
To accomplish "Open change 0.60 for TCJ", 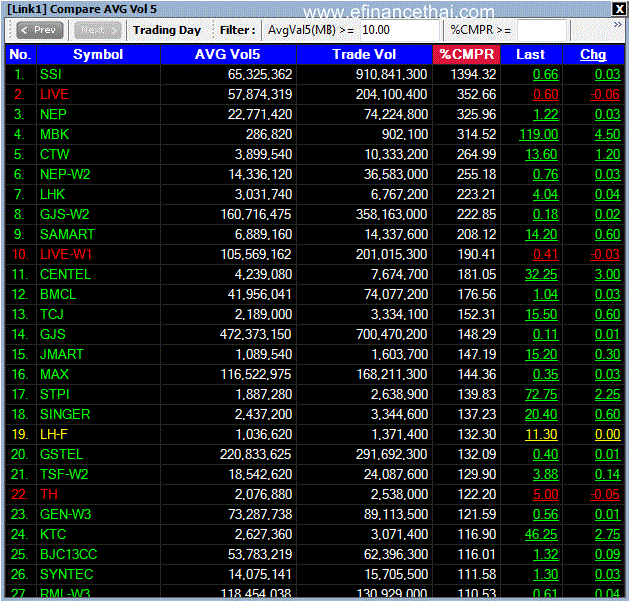I will 608,314.
